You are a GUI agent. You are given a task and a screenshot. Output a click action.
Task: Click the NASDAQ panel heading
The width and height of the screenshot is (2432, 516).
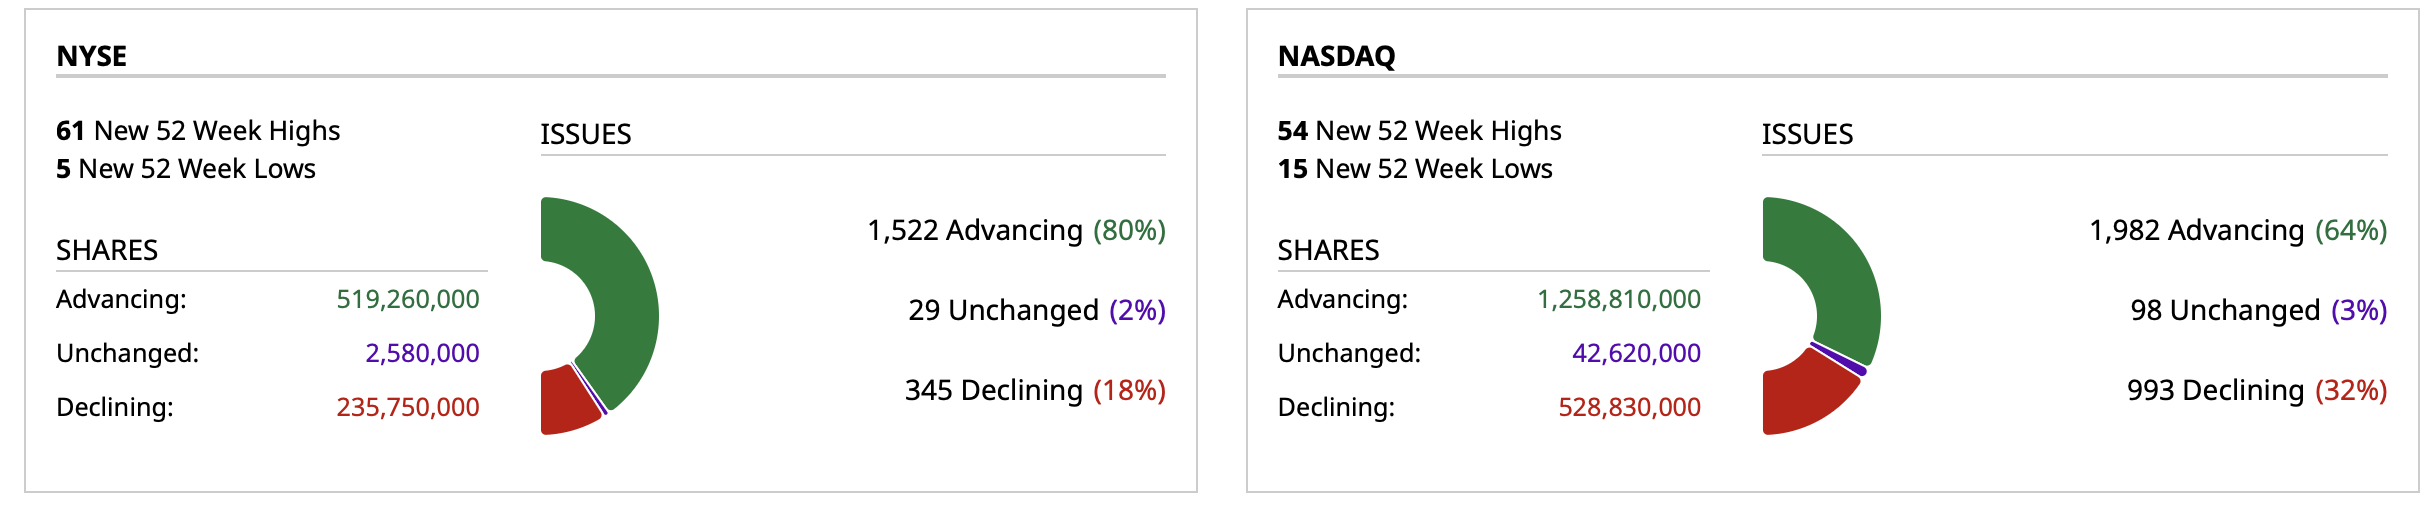1336,56
